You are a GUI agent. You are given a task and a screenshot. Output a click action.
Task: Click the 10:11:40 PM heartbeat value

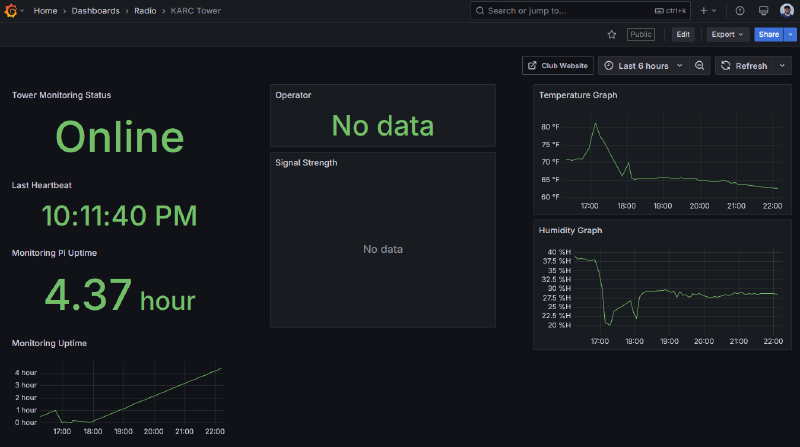(x=119, y=215)
